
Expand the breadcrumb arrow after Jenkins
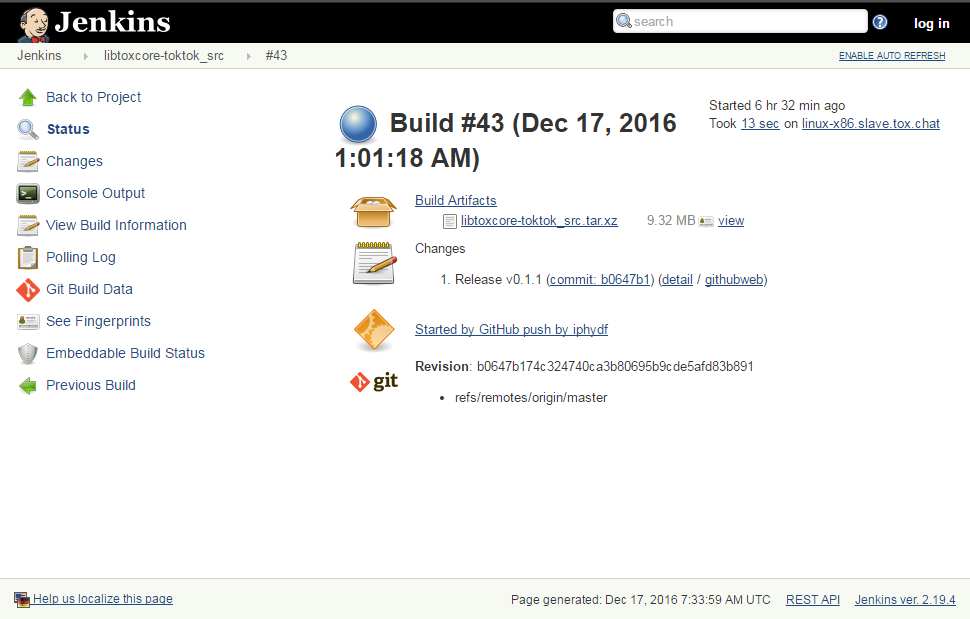coord(85,56)
